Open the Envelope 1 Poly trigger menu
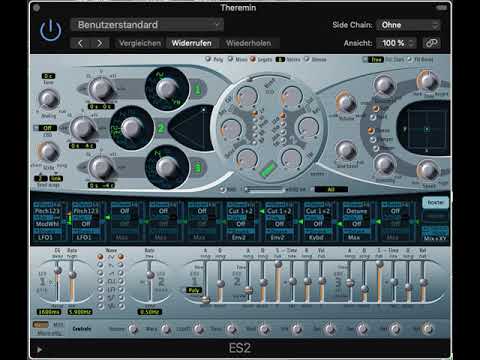This screenshot has height=360, width=480. 194,290
